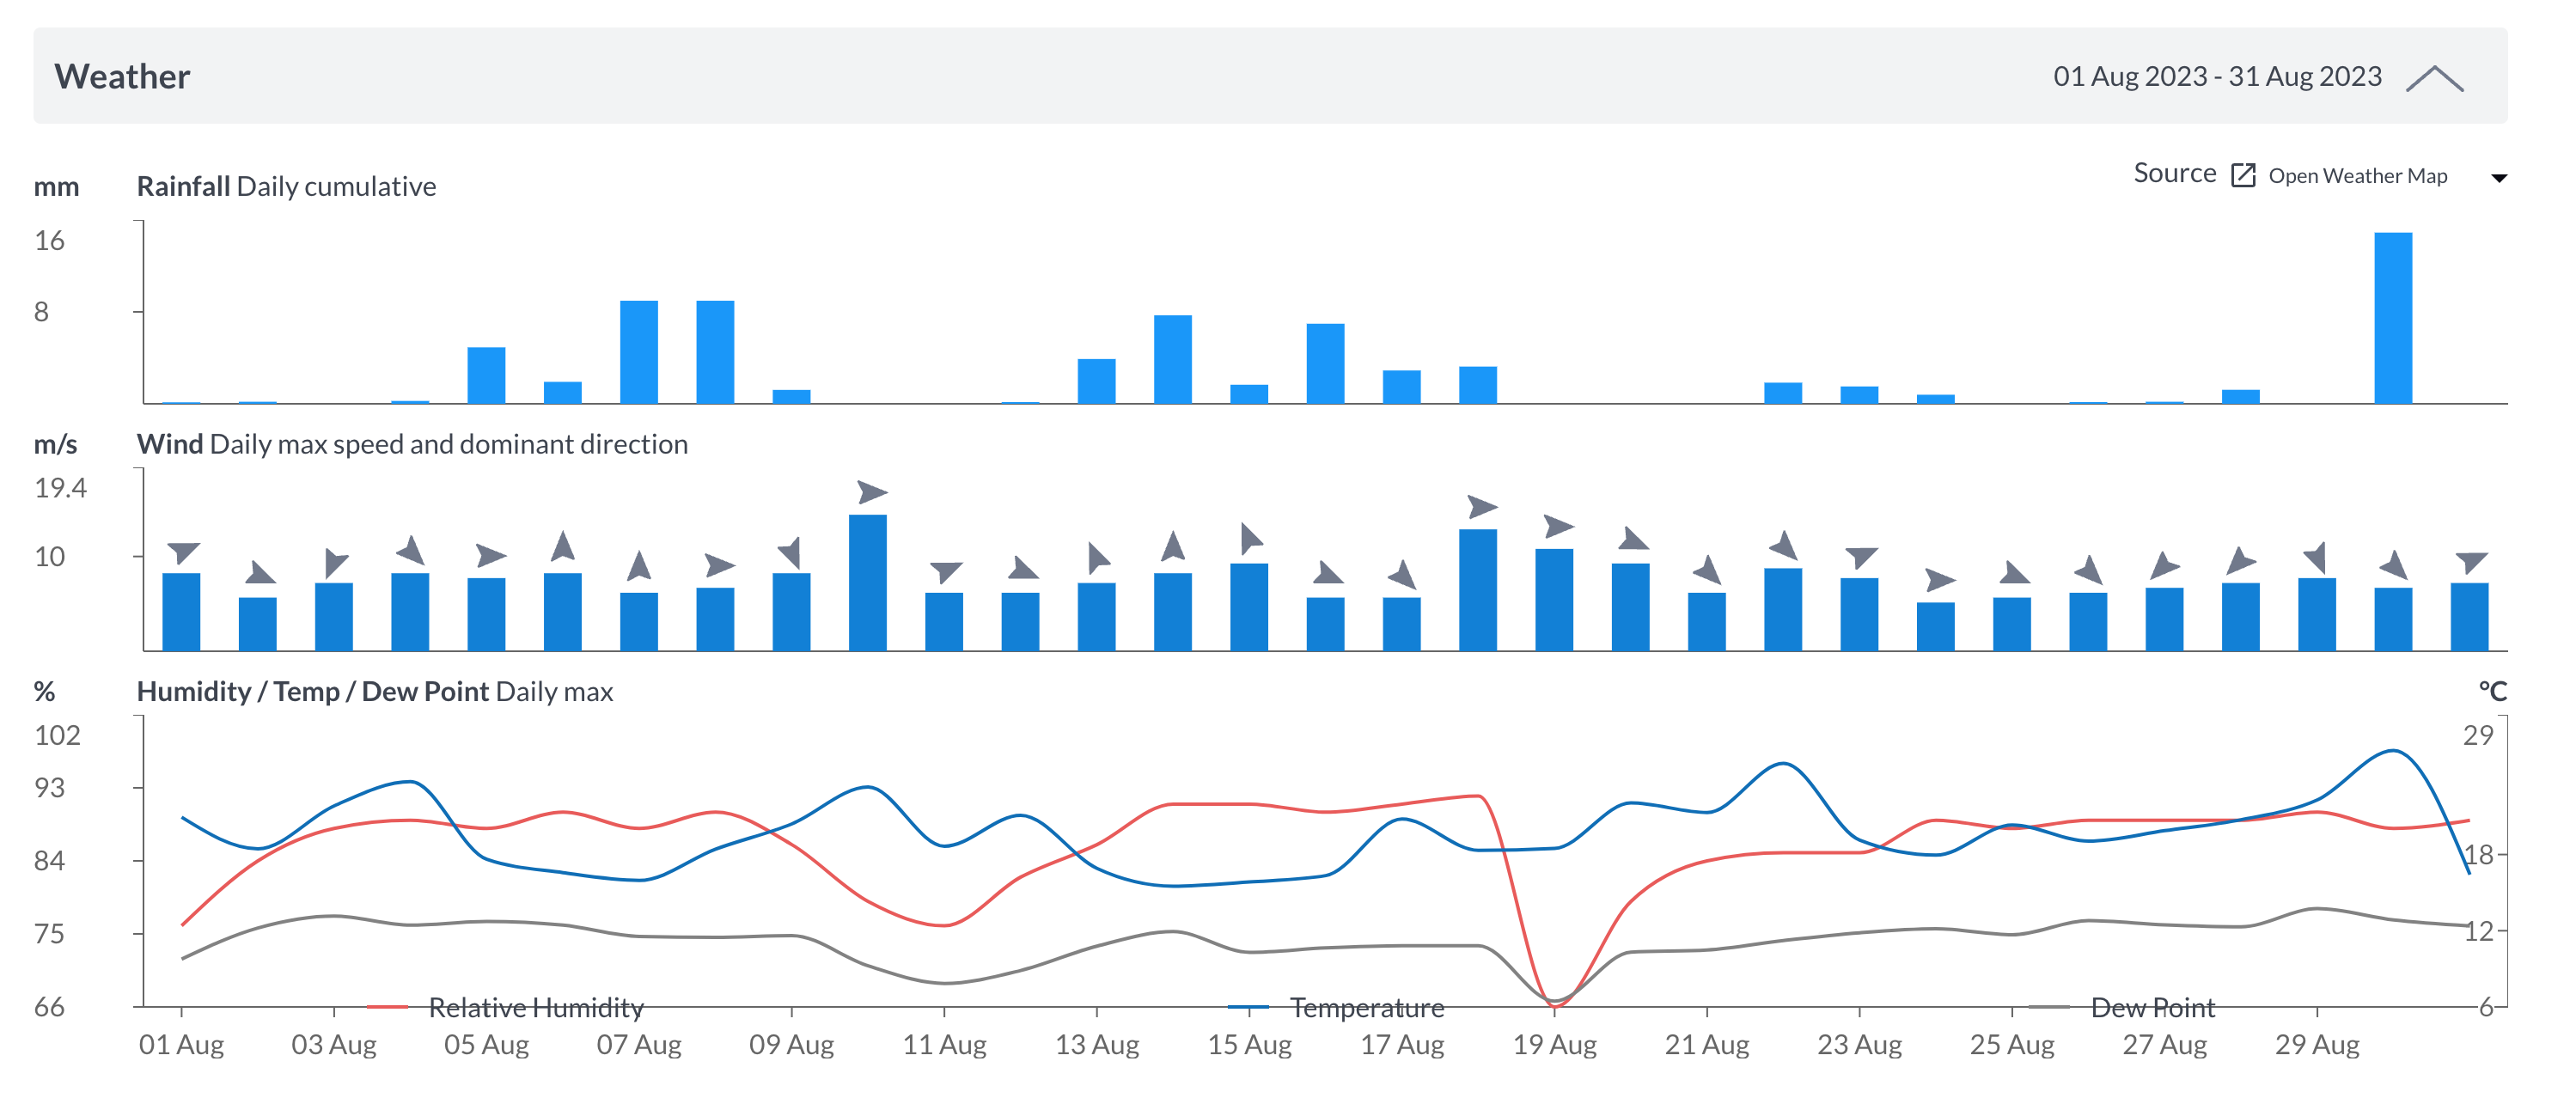The height and width of the screenshot is (1098, 2576).
Task: Click the tallest rainfall bar near 30 Aug
Action: click(x=2394, y=320)
